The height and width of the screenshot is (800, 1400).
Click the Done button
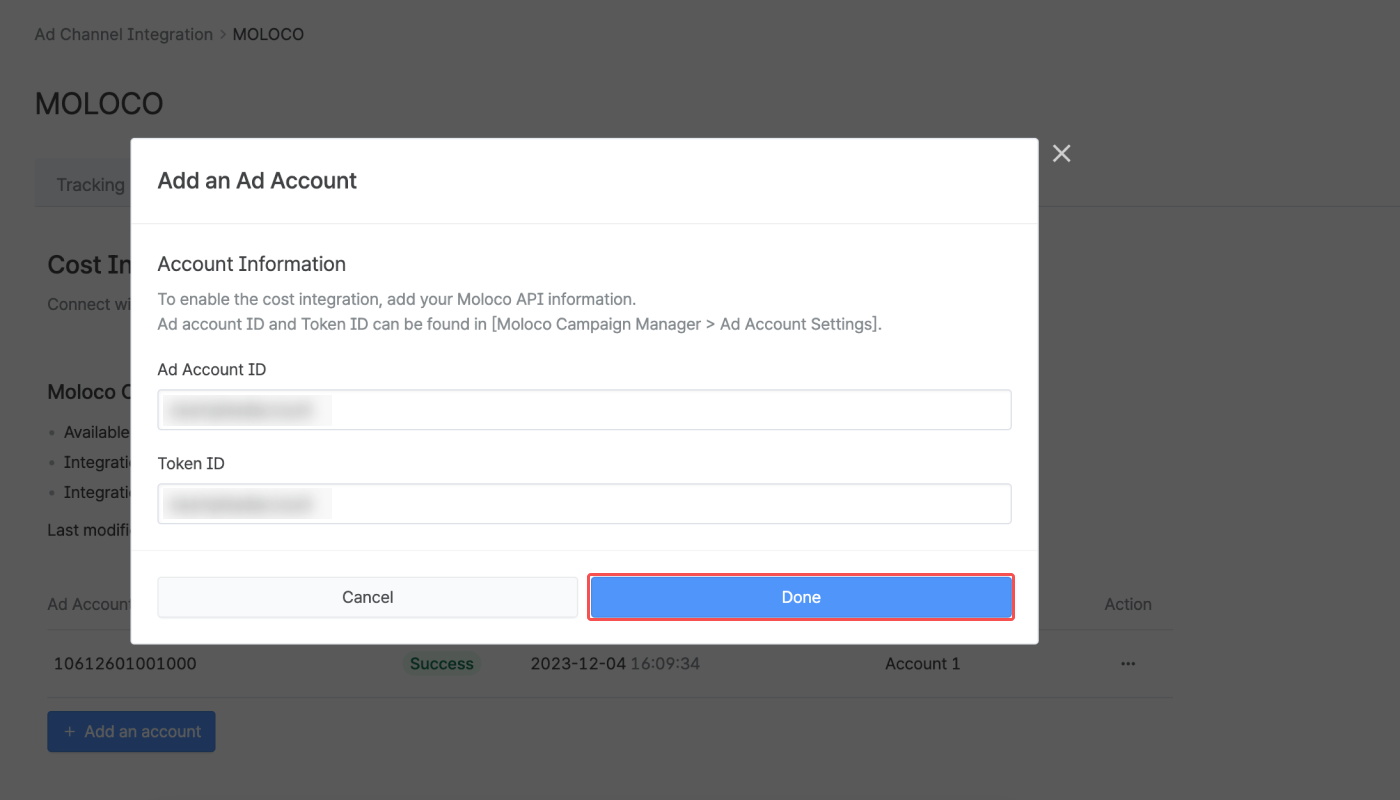point(801,597)
